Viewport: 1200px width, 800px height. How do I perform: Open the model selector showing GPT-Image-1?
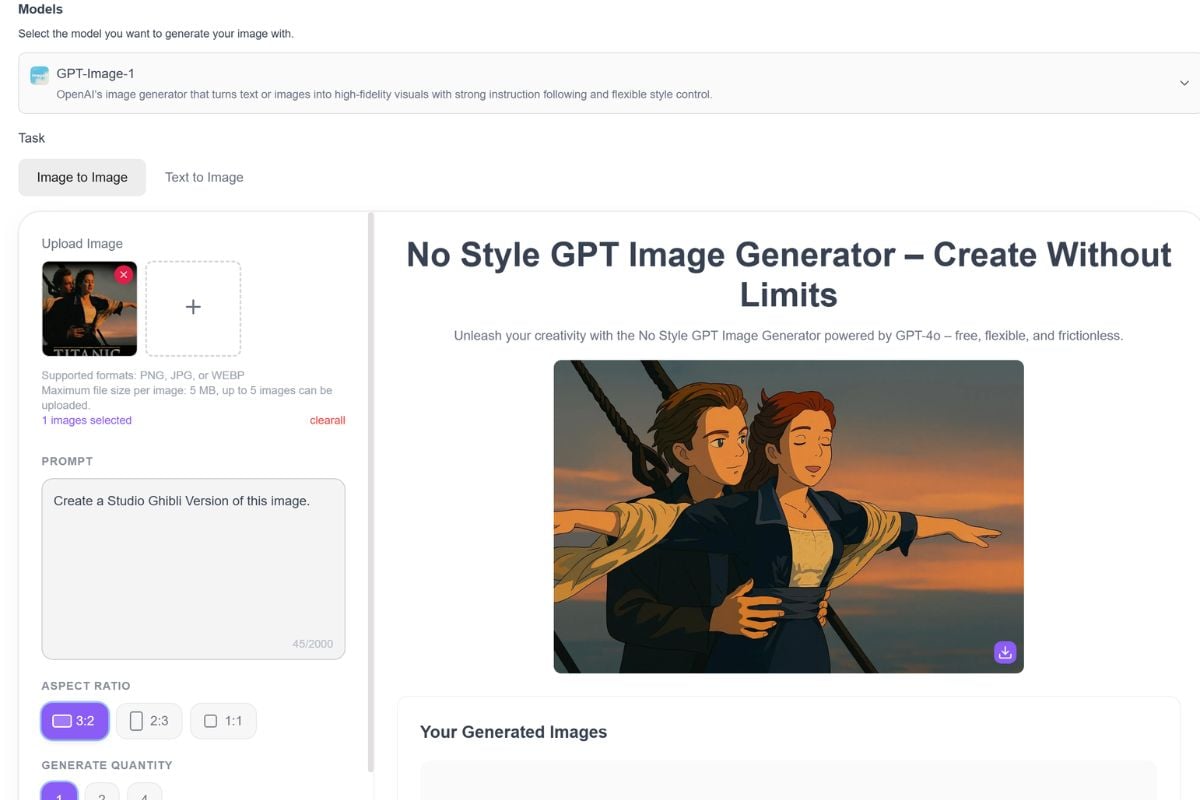[609, 83]
